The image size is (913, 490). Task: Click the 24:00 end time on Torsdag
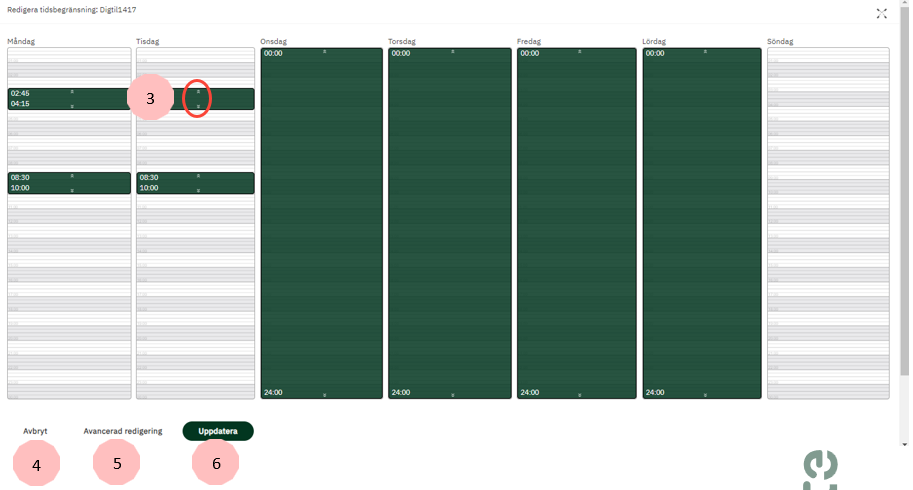point(401,393)
